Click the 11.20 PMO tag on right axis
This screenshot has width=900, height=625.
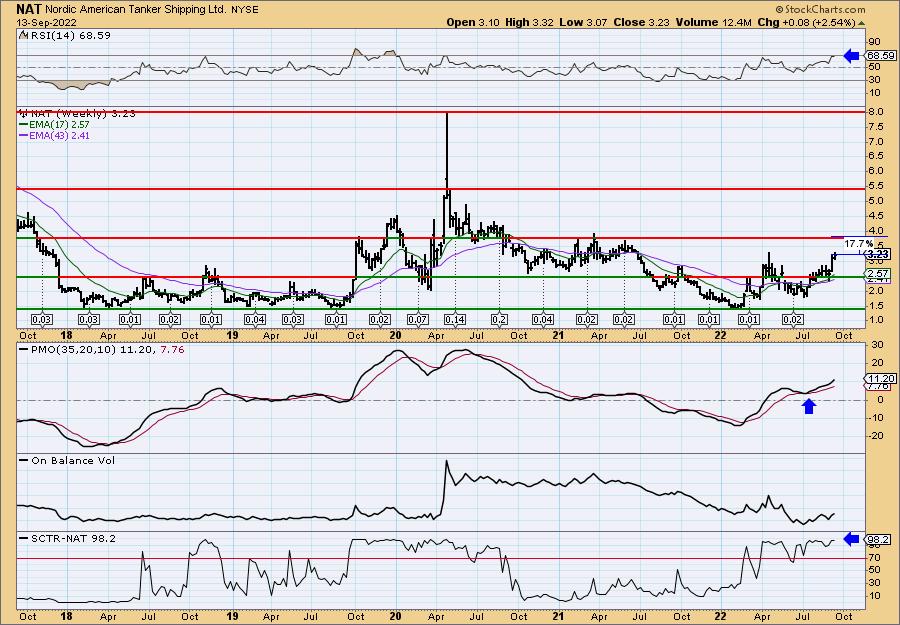pyautogui.click(x=880, y=378)
